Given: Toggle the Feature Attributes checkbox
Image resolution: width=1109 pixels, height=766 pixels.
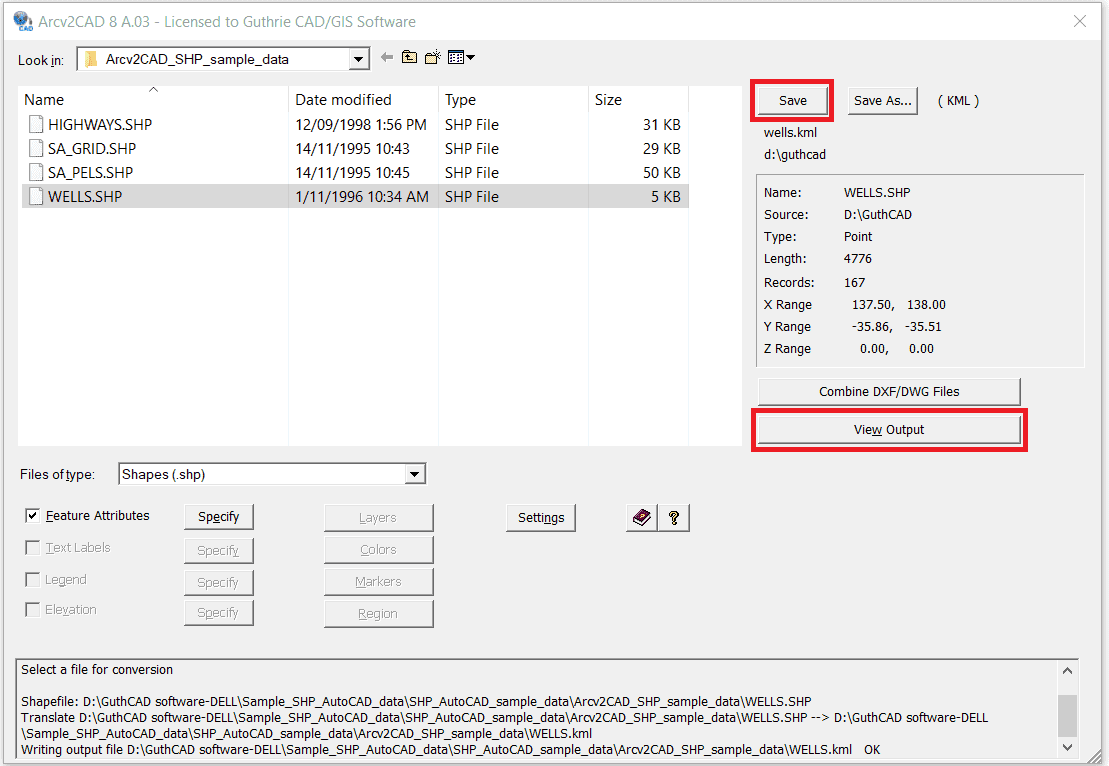Looking at the screenshot, I should (33, 516).
